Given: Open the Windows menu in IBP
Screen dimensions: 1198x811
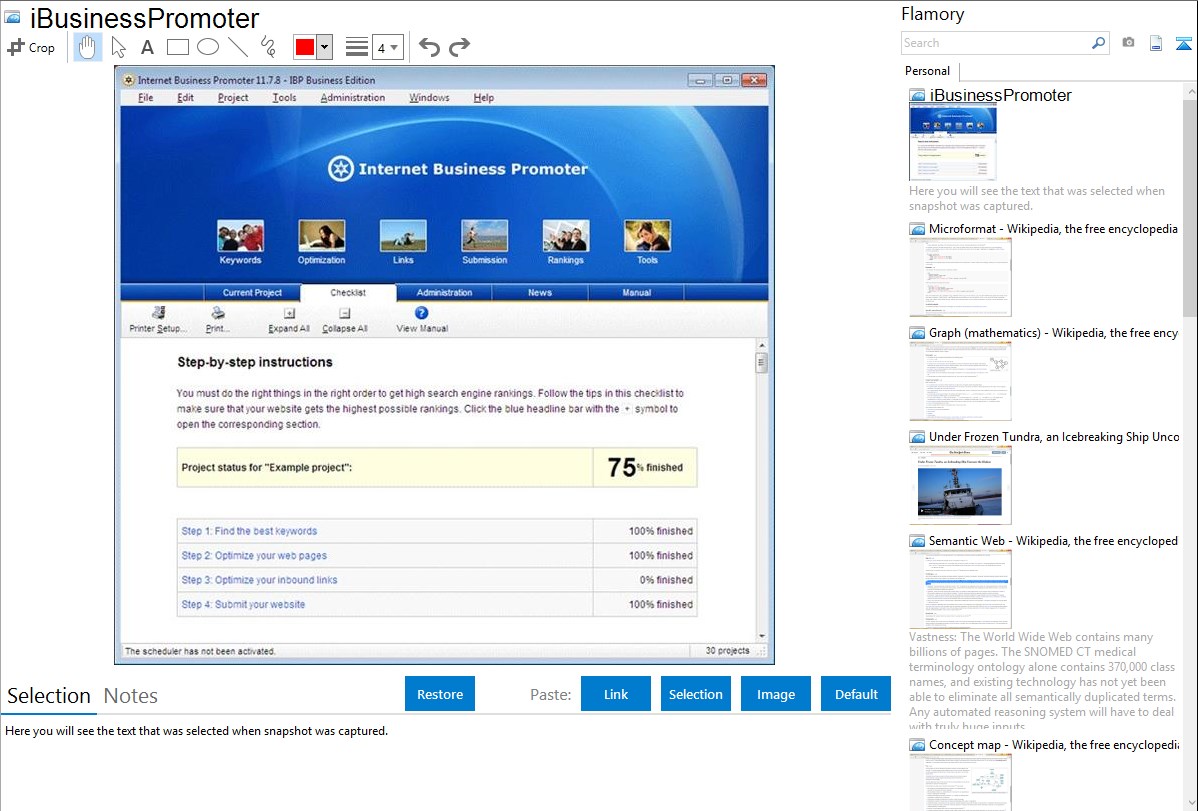Looking at the screenshot, I should point(429,98).
